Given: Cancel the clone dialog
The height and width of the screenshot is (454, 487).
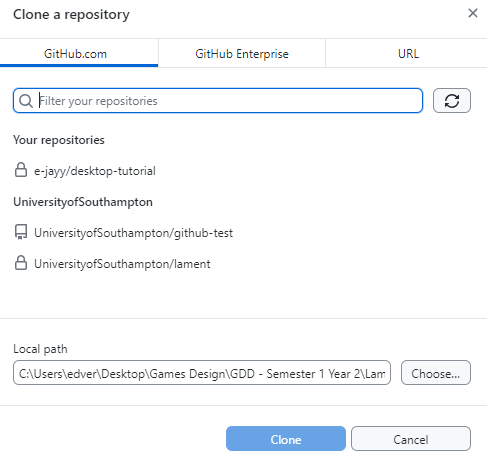Looking at the screenshot, I should [411, 439].
